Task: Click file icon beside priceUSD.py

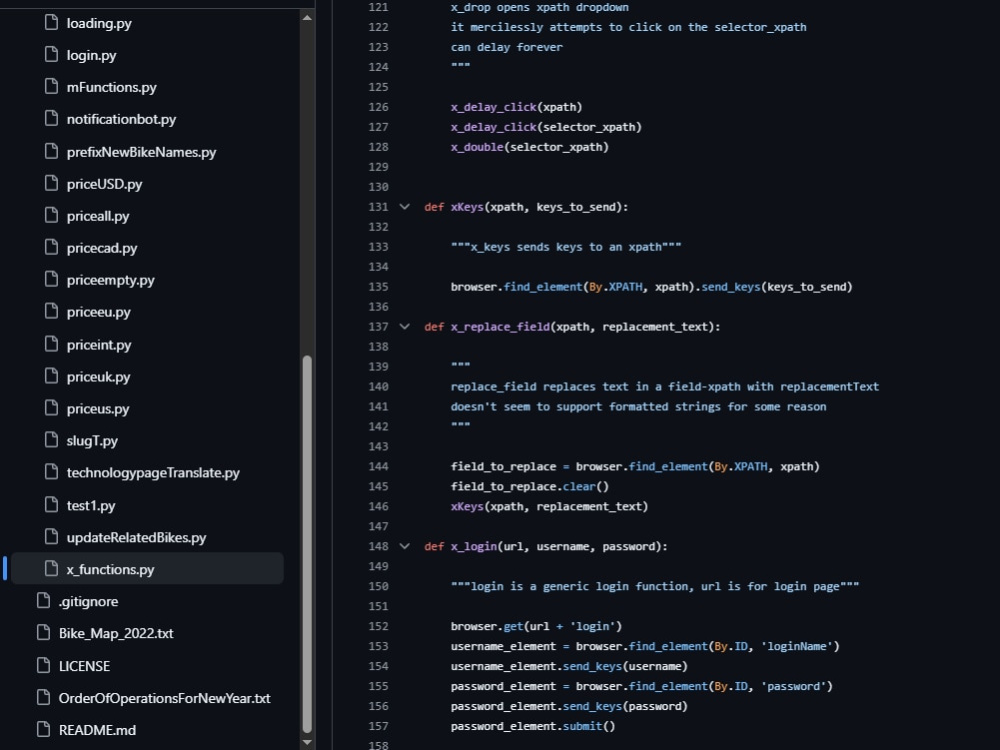Action: (52, 183)
